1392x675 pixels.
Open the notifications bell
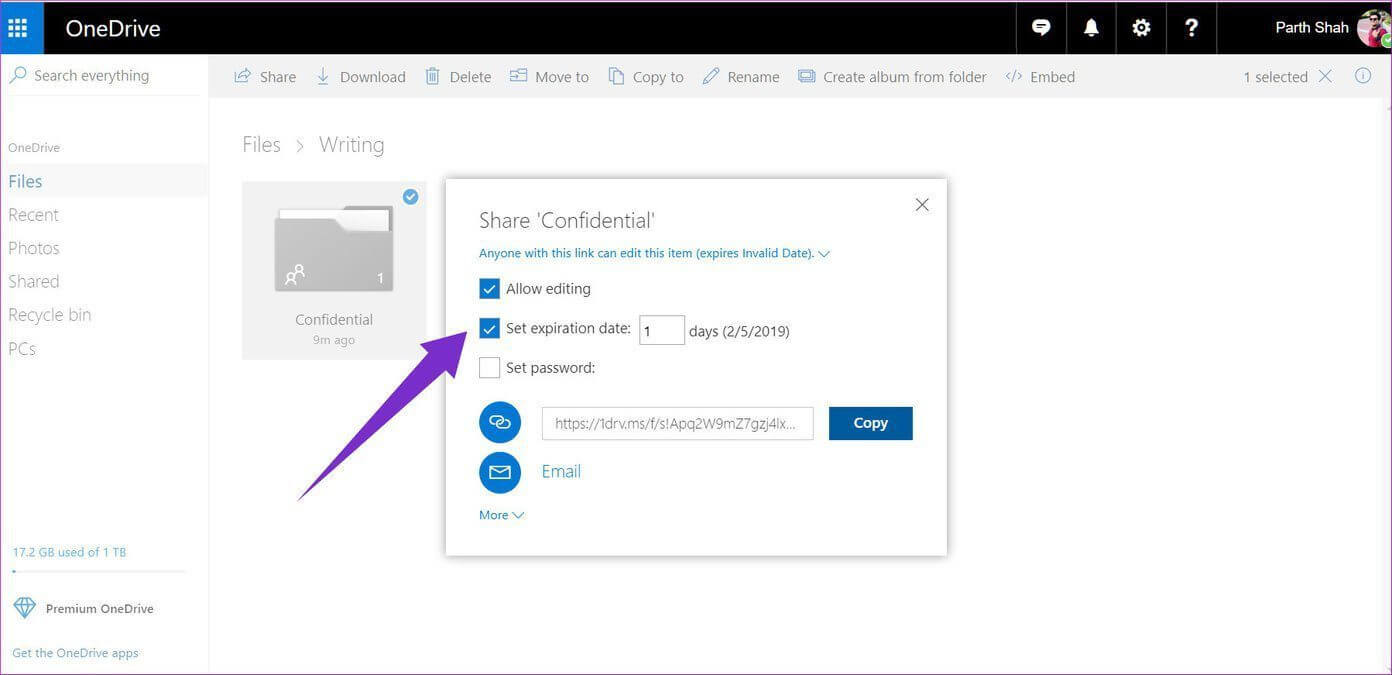(1091, 28)
